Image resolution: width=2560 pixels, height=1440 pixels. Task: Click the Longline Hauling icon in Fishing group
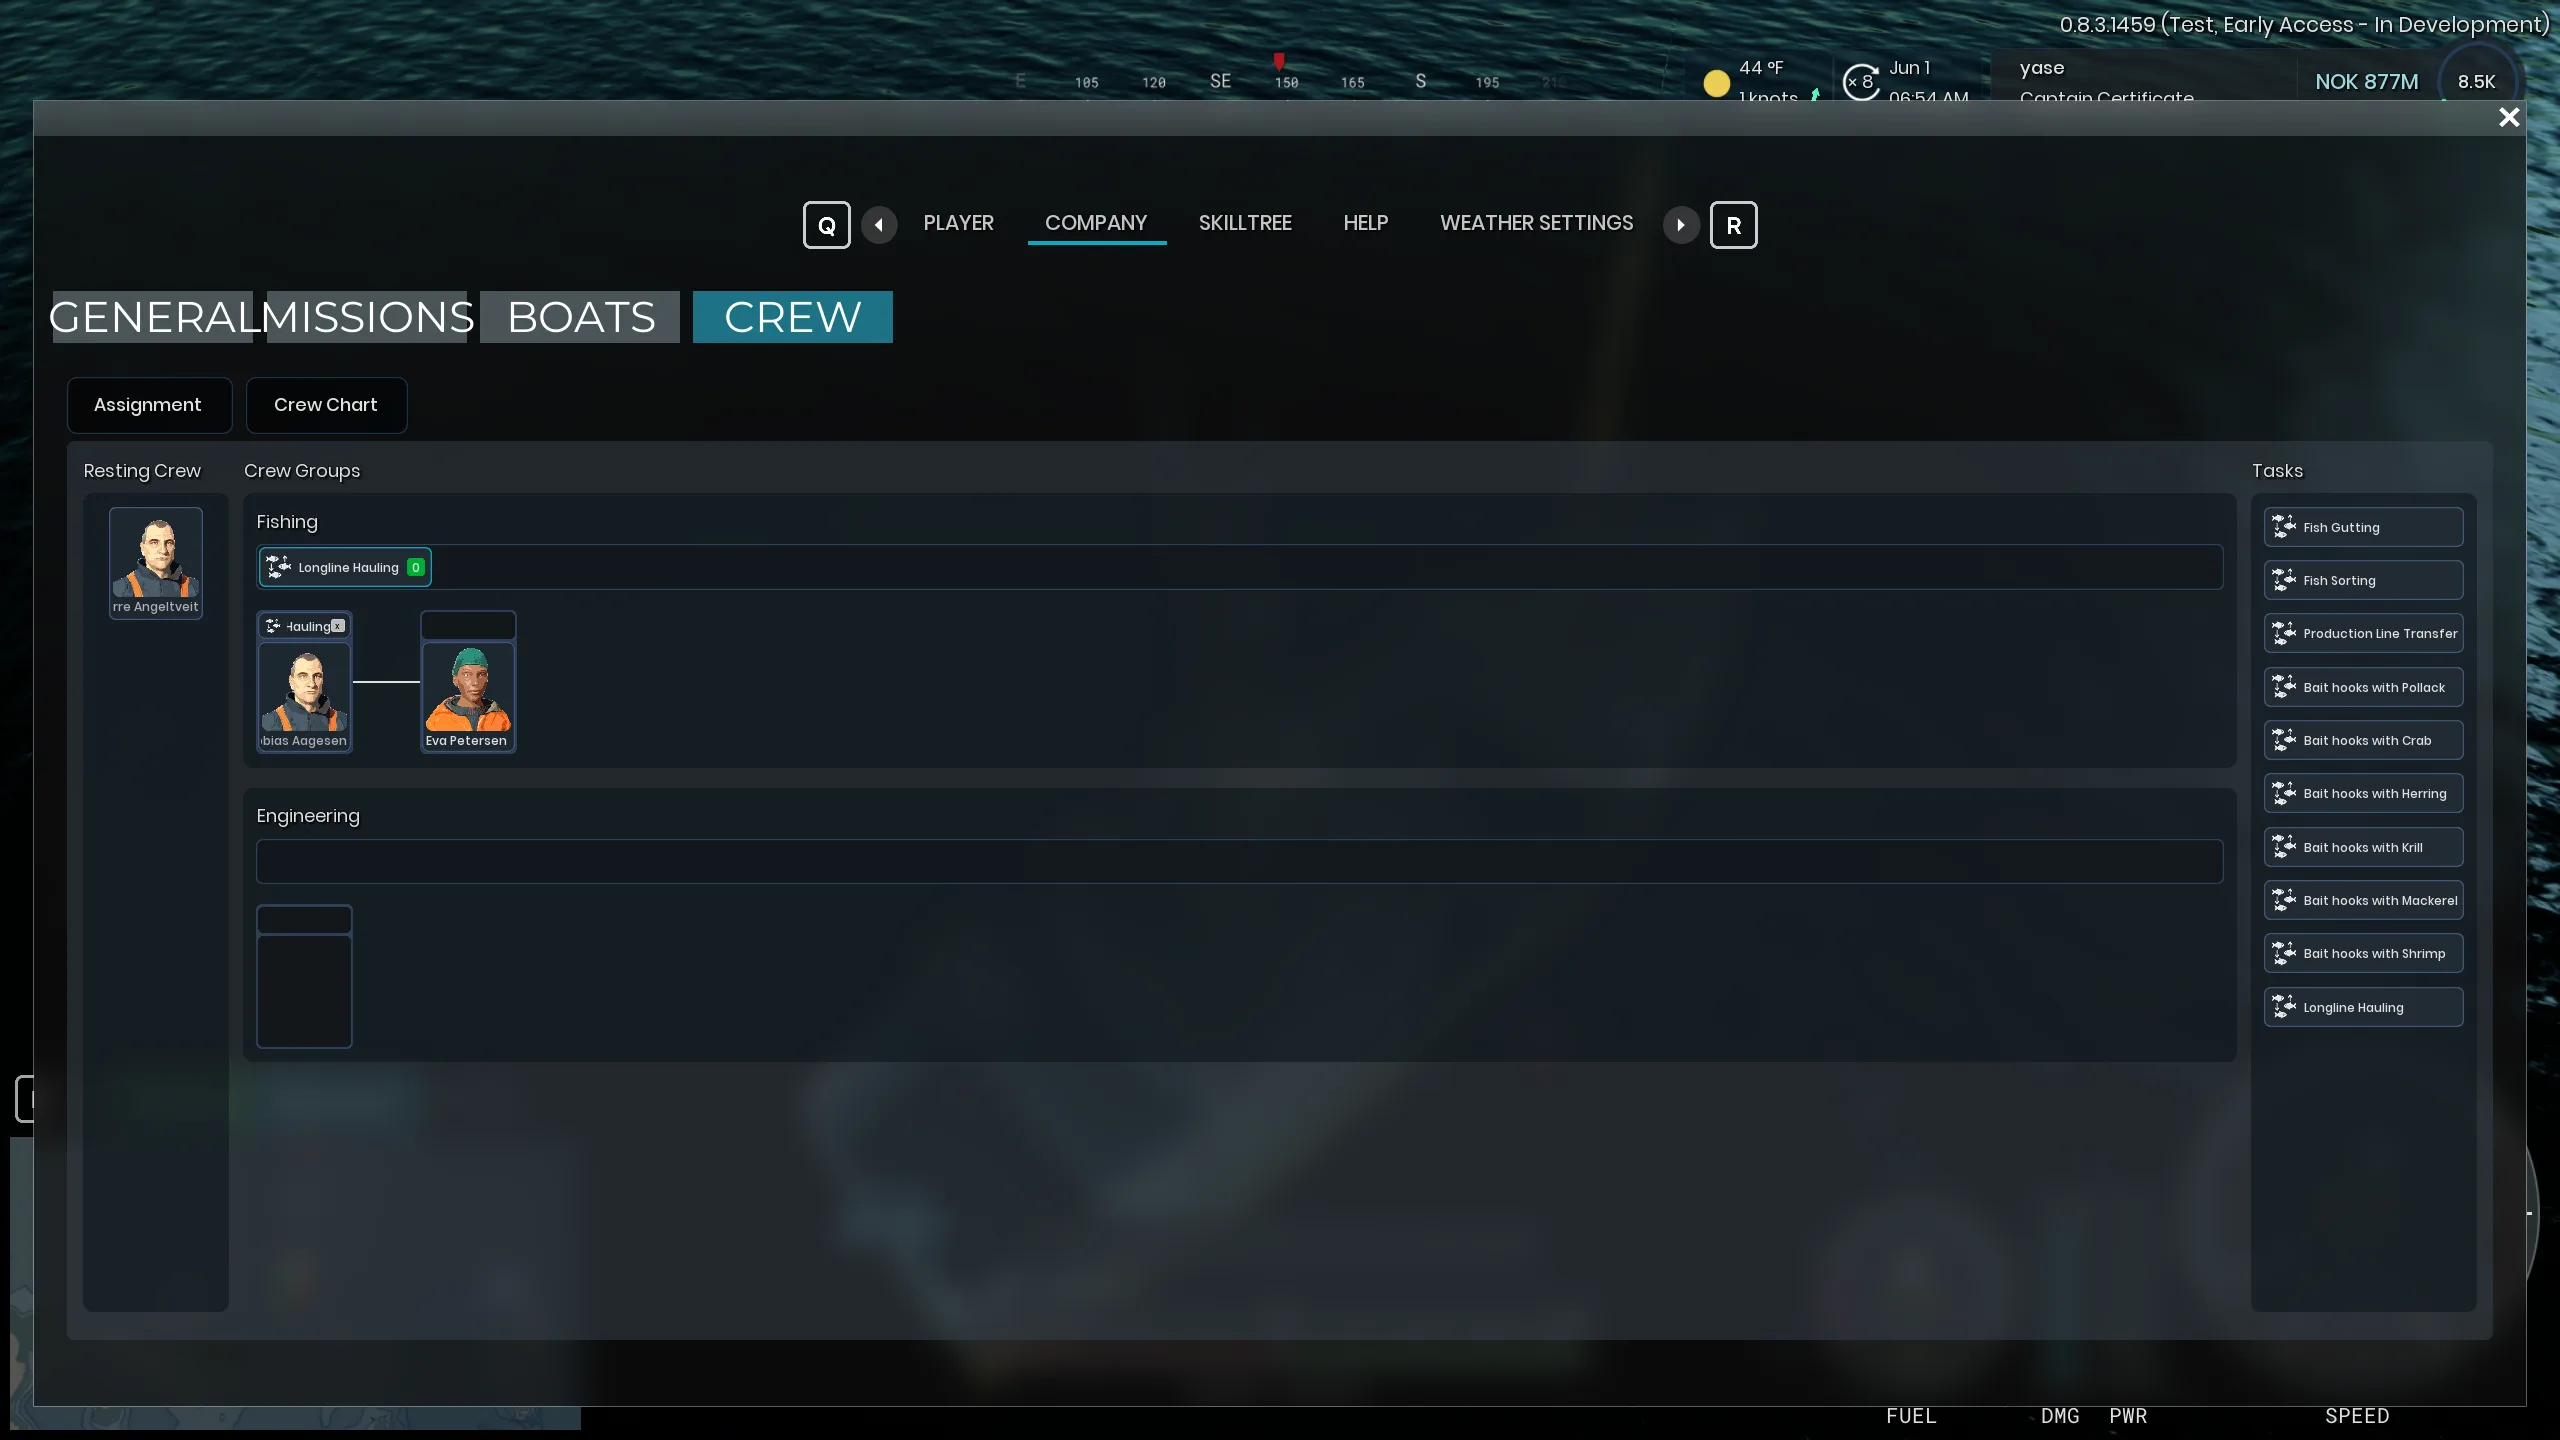(278, 567)
